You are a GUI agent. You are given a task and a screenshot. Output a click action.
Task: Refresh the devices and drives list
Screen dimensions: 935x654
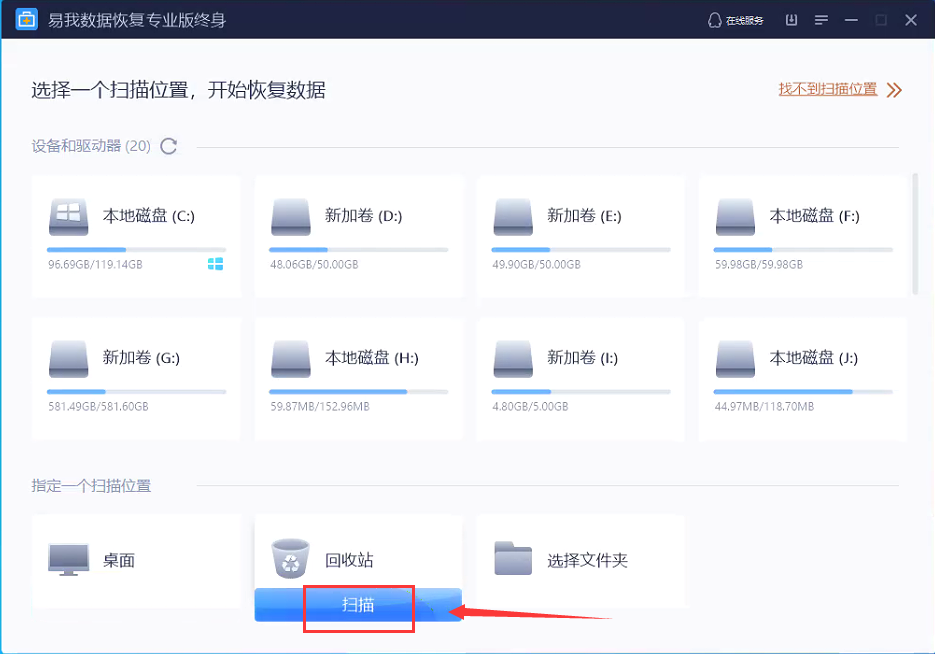[x=169, y=146]
